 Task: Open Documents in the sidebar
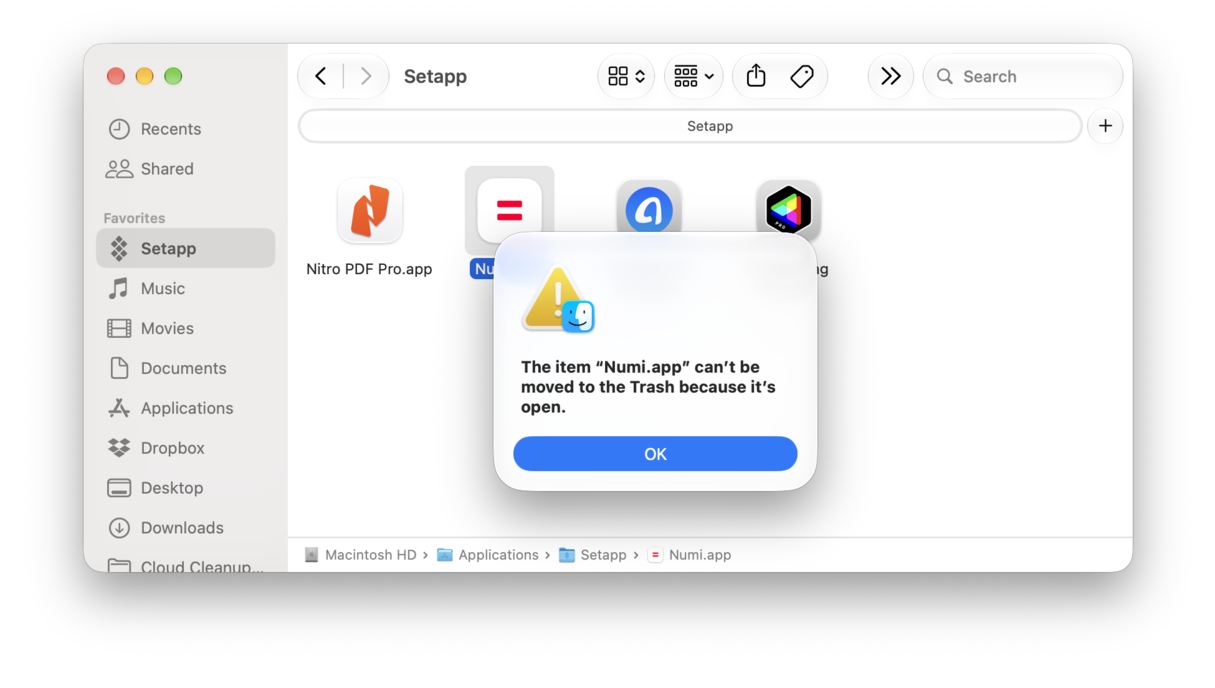[185, 368]
